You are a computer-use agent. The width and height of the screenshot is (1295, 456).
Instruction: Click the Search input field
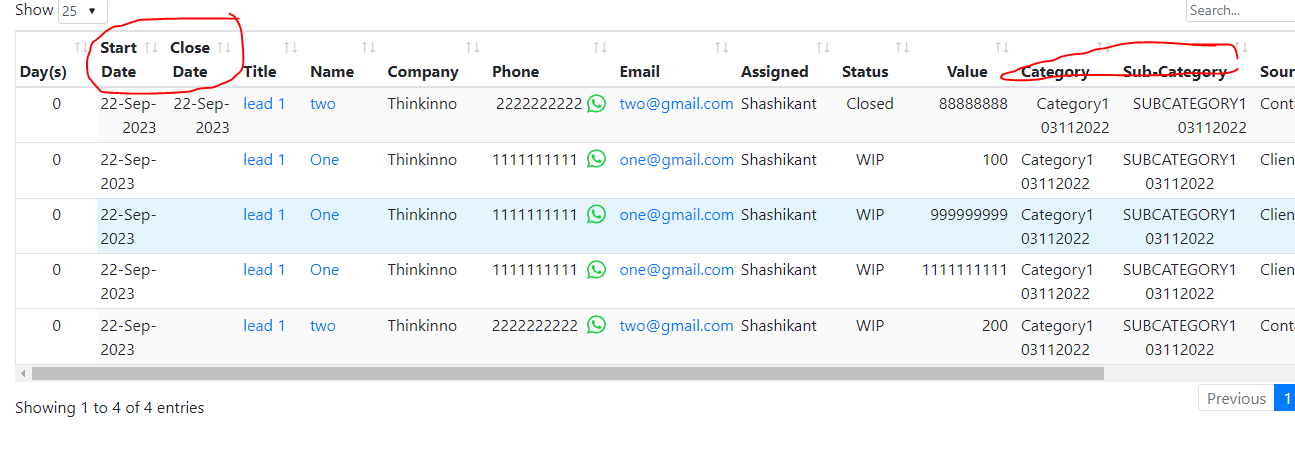pos(1240,10)
